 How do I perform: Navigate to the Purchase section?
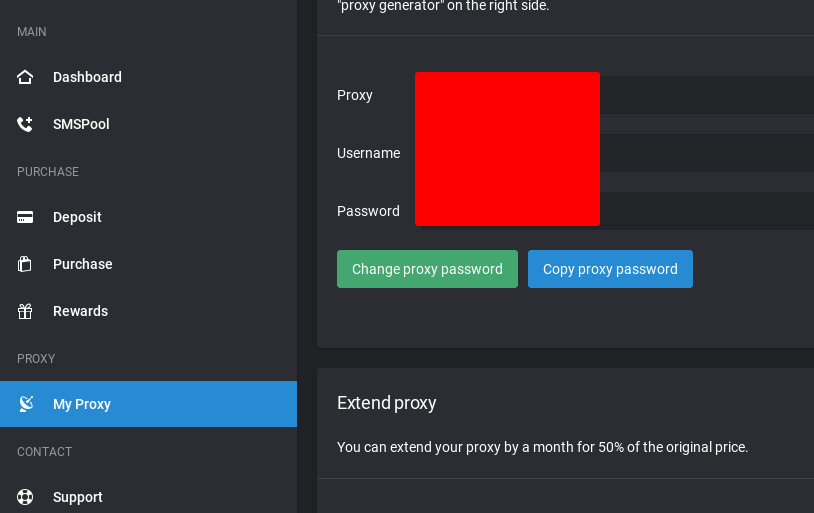coord(82,264)
